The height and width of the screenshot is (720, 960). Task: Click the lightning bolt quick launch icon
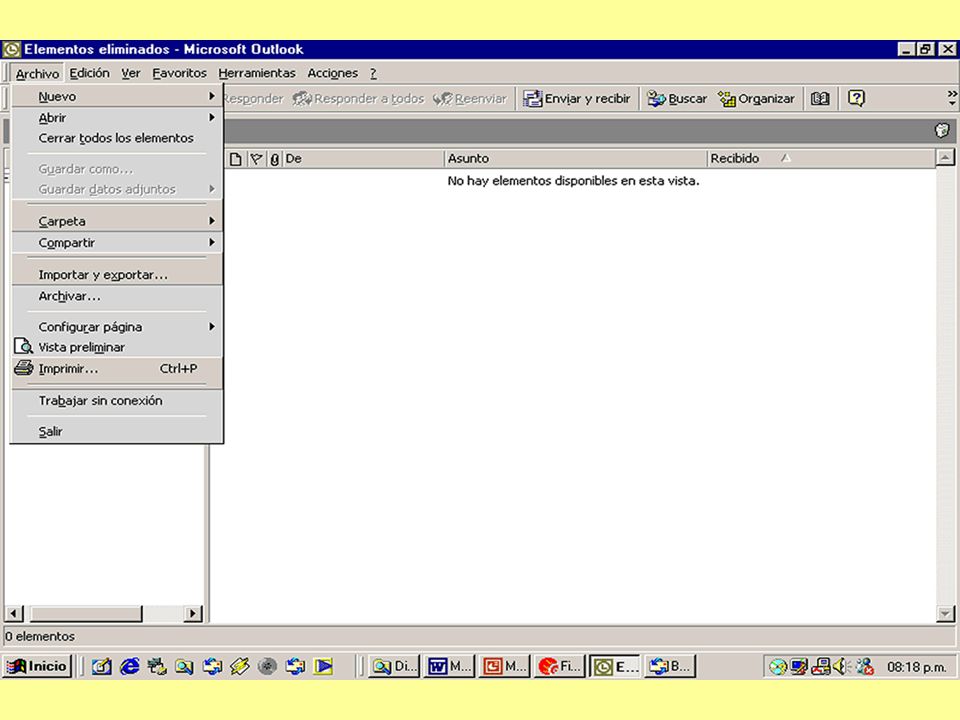[240, 666]
